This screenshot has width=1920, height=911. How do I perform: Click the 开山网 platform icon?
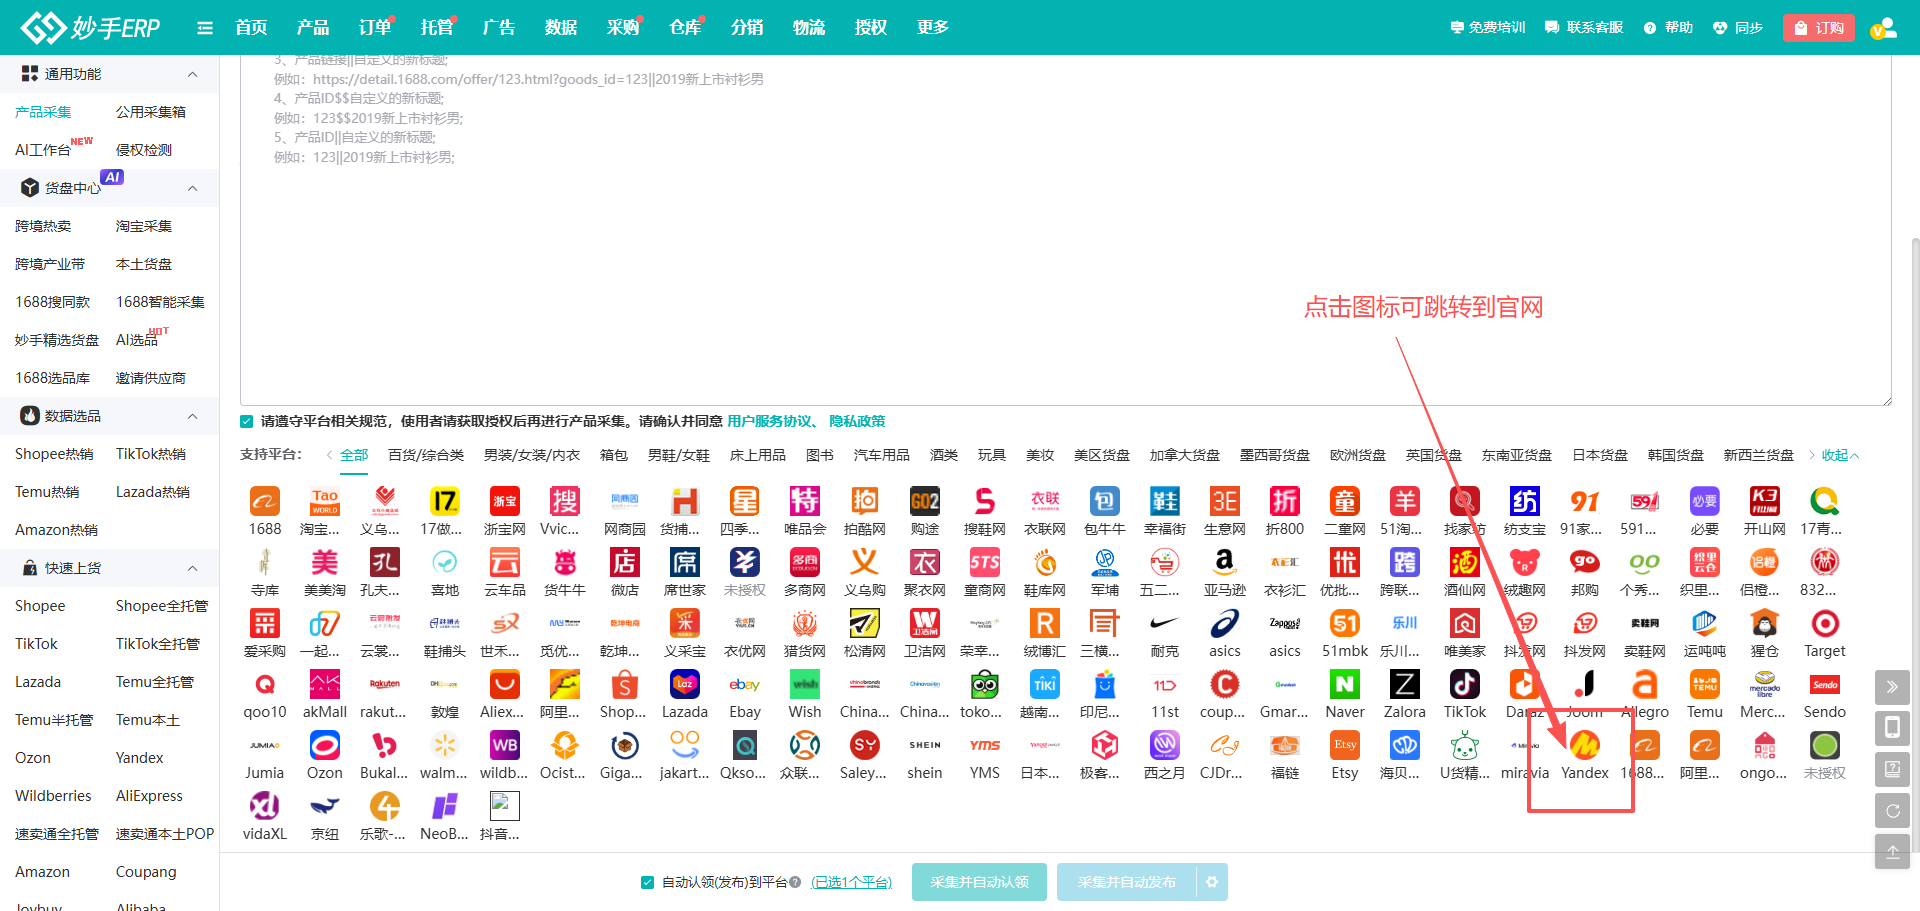(1765, 501)
